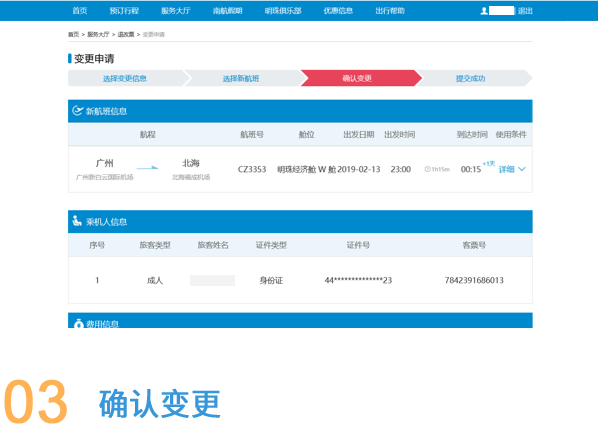This screenshot has height=424, width=598.
Task: Open the 首页 navigation menu item
Action: click(80, 11)
